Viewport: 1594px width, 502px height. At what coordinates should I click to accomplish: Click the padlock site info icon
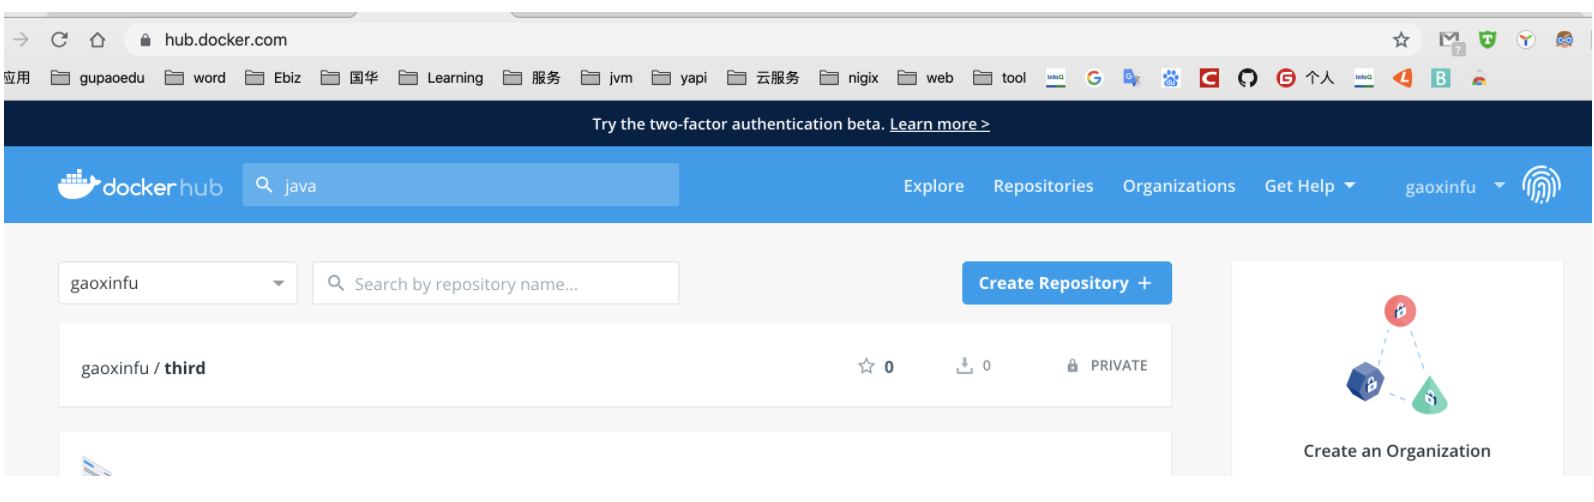tap(146, 40)
